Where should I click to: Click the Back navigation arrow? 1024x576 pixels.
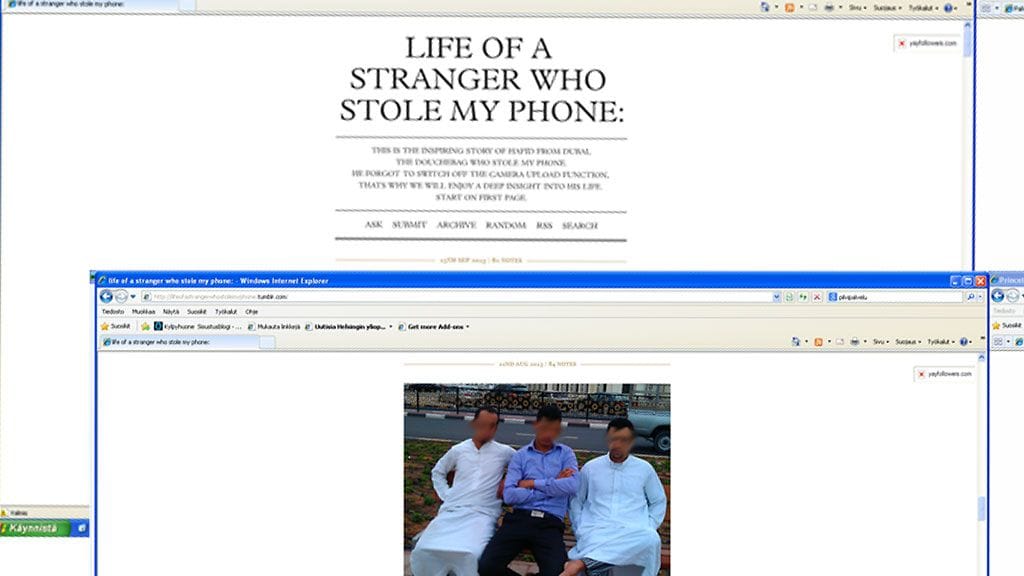(x=104, y=297)
